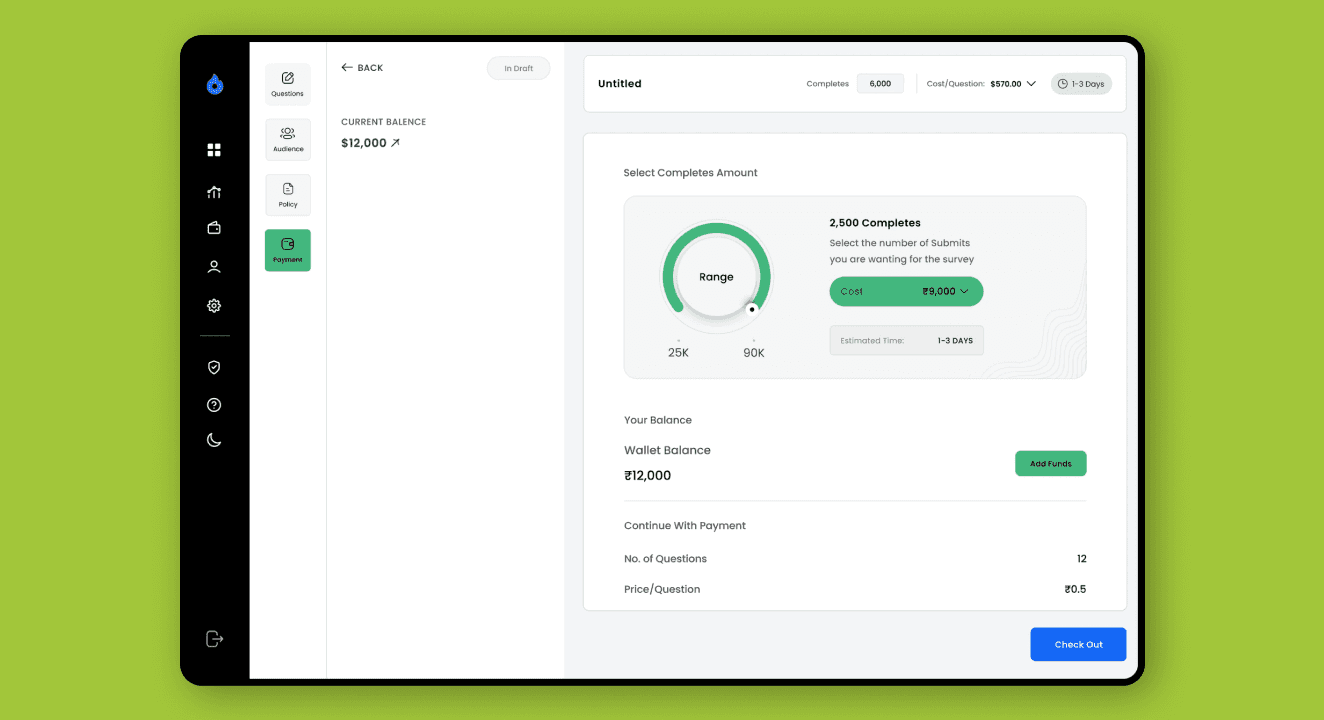Click the Price/Question value ₹0.5

[1075, 590]
